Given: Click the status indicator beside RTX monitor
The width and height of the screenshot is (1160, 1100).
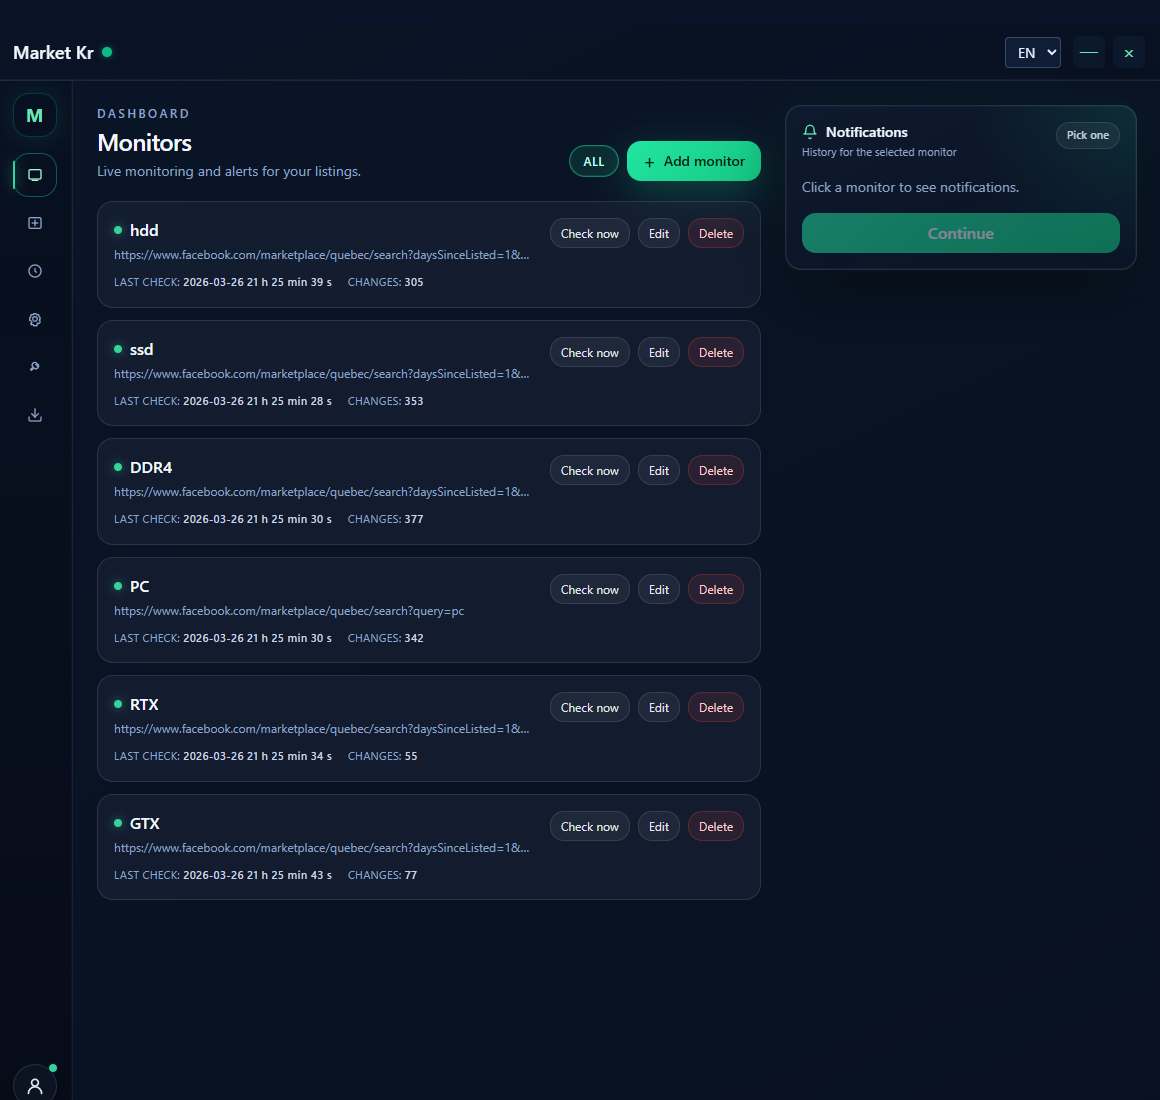Looking at the screenshot, I should coord(120,704).
